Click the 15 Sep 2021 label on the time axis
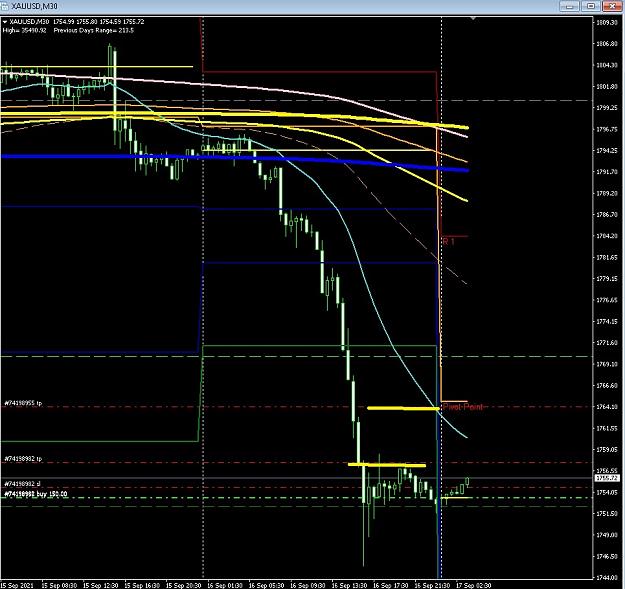Image resolution: width=625 pixels, height=589 pixels. click(17, 585)
